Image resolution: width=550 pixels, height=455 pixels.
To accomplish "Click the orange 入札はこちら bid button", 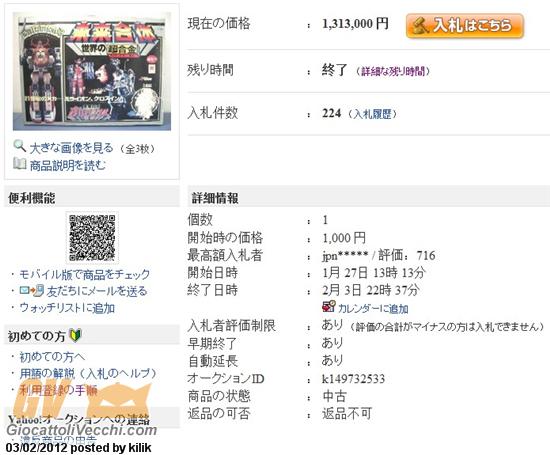I will pyautogui.click(x=465, y=26).
